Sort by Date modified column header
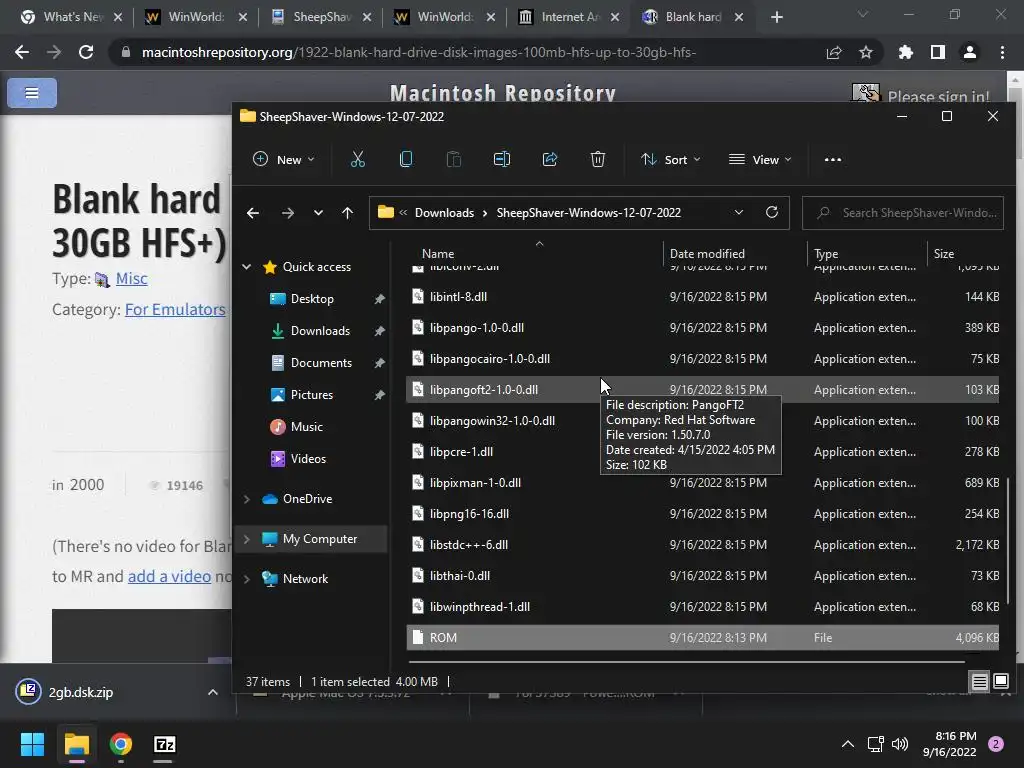The height and width of the screenshot is (768, 1024). (x=707, y=253)
